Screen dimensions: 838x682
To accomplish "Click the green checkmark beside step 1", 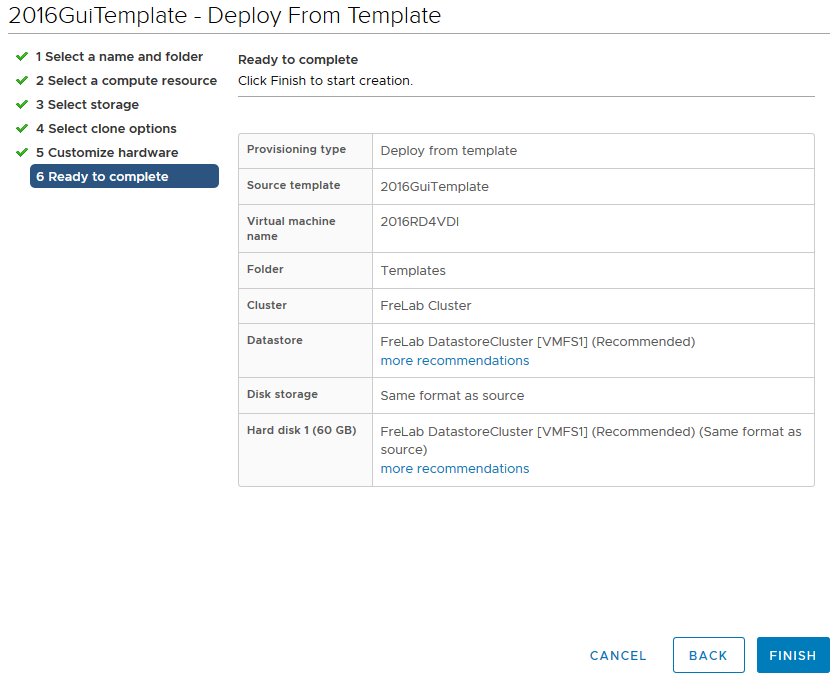I will coord(21,57).
